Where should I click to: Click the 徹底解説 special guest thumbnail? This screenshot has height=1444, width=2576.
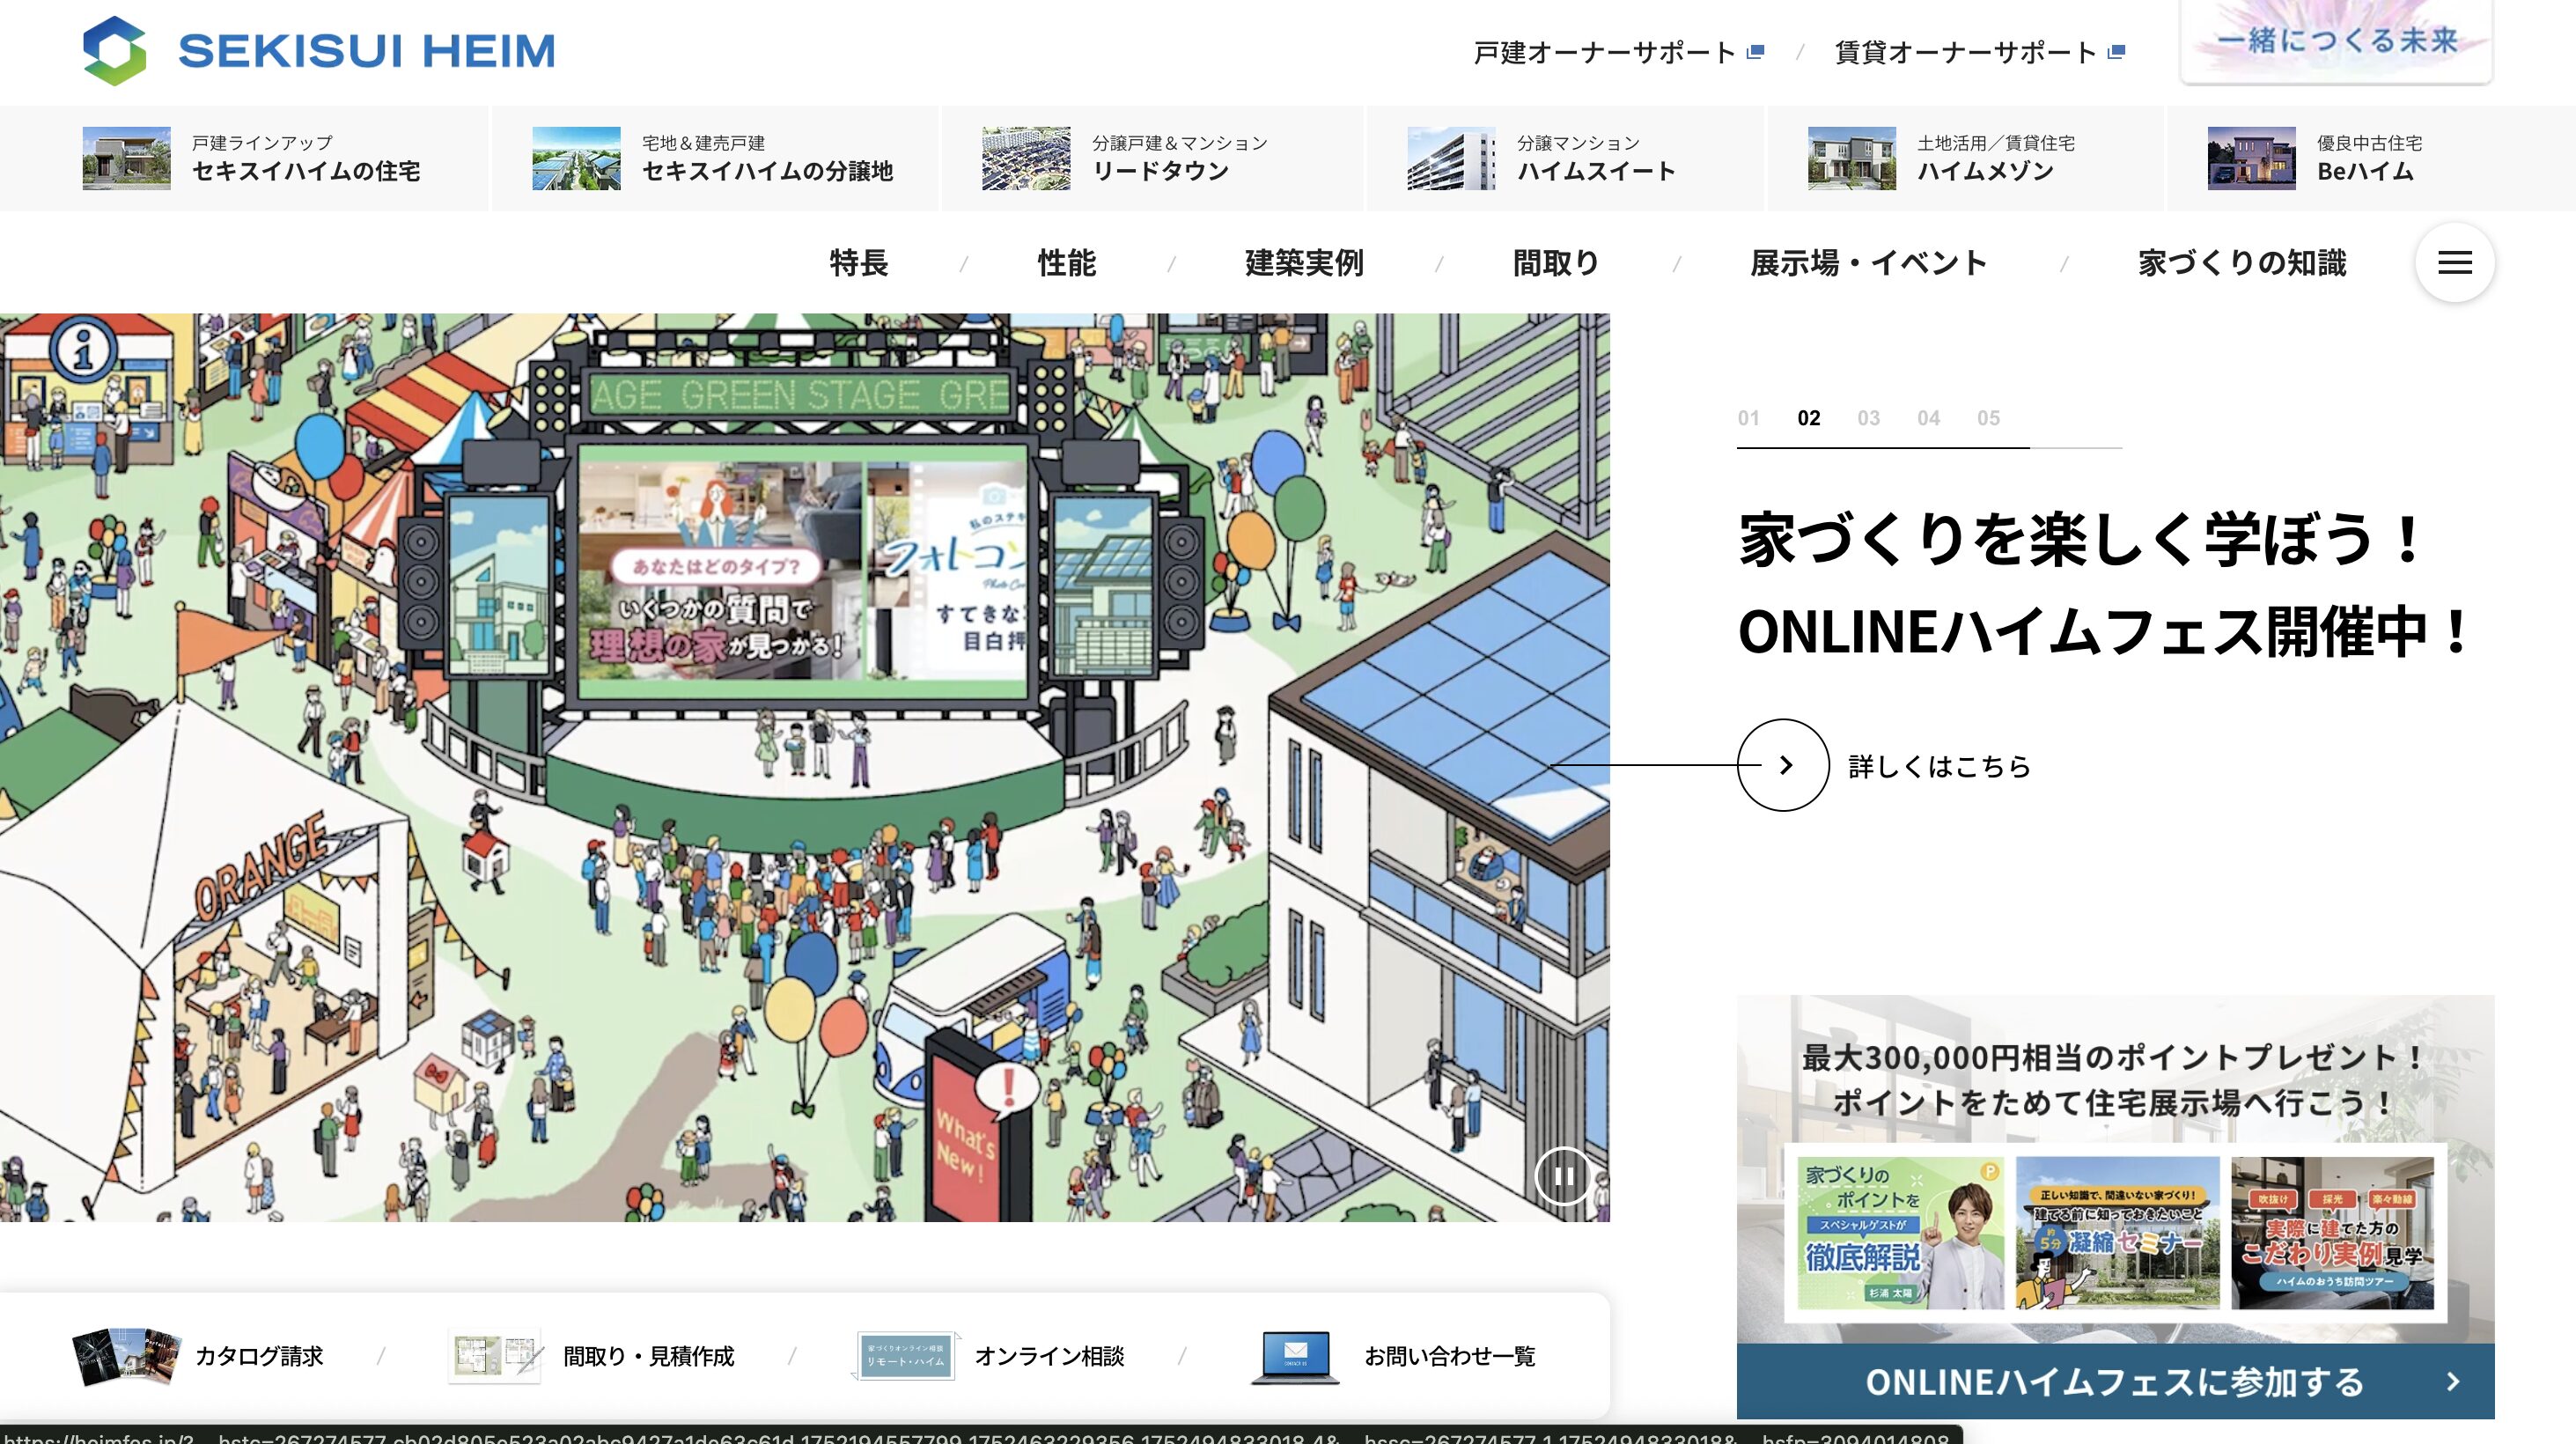(1900, 1233)
